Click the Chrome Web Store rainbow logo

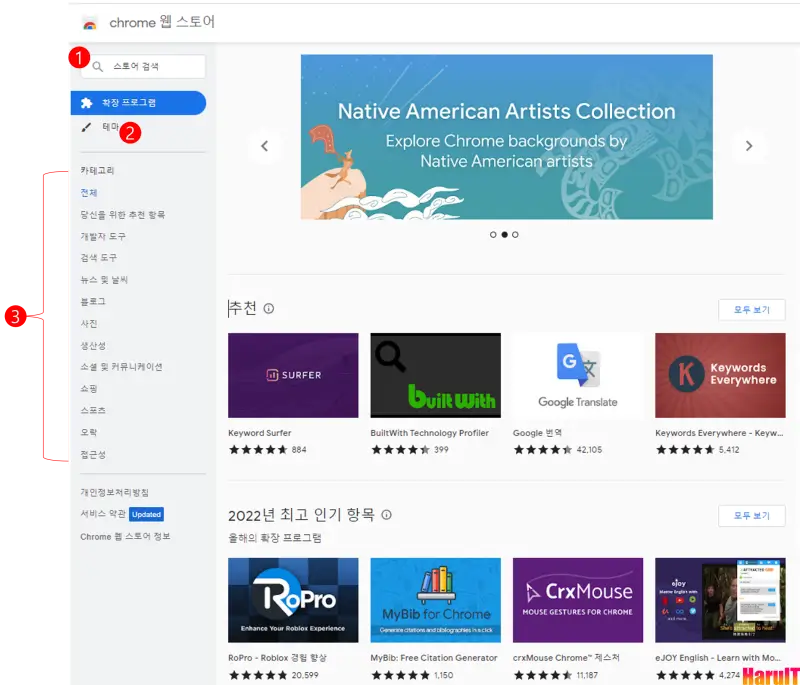tap(90, 23)
